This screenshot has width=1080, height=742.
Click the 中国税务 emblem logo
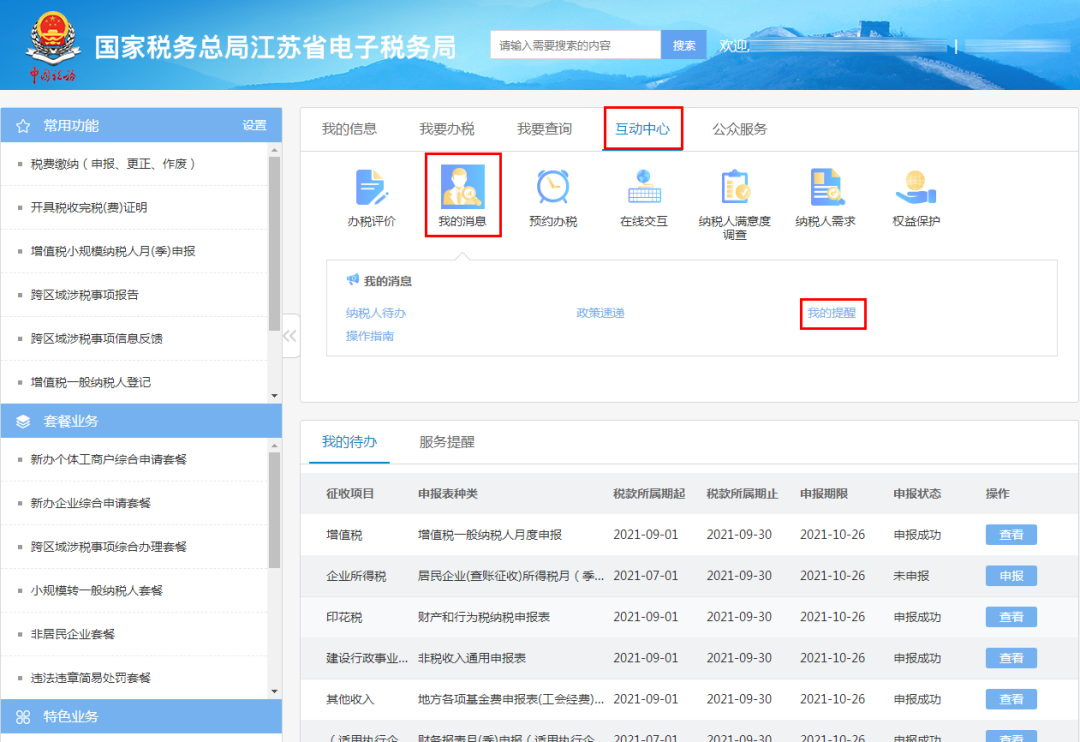(52, 46)
